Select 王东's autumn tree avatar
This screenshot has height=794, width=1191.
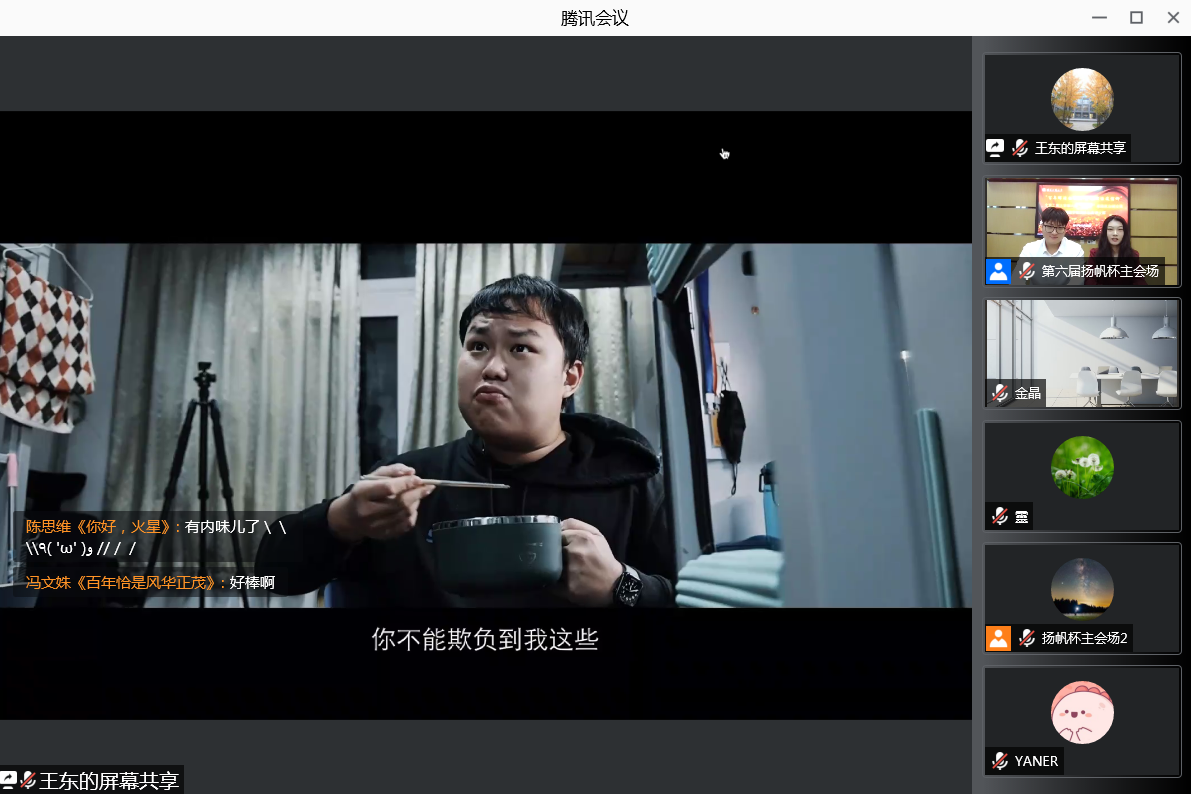coord(1082,99)
